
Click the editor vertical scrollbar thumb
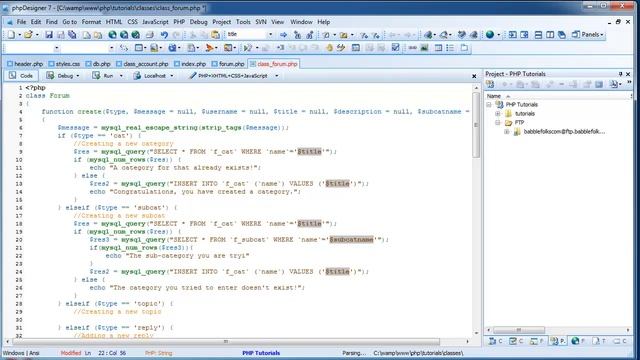(x=476, y=125)
